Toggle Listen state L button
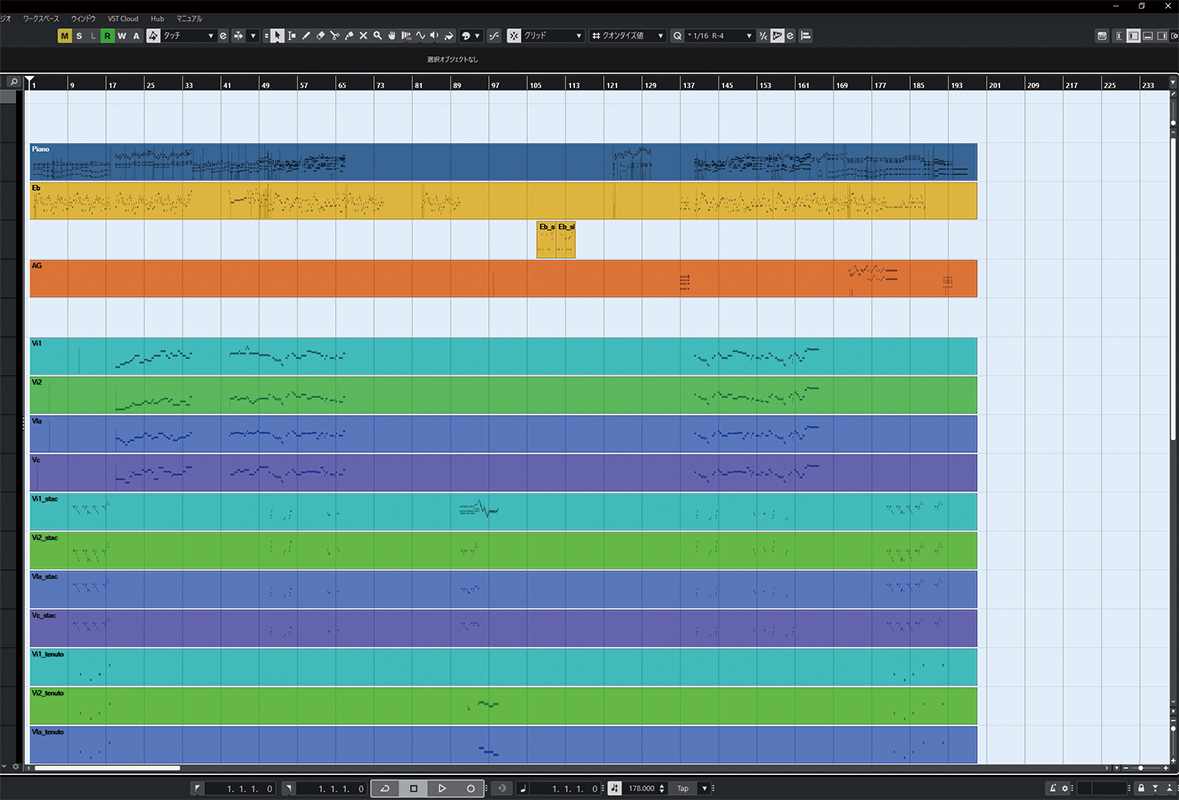1179x800 pixels. click(93, 36)
